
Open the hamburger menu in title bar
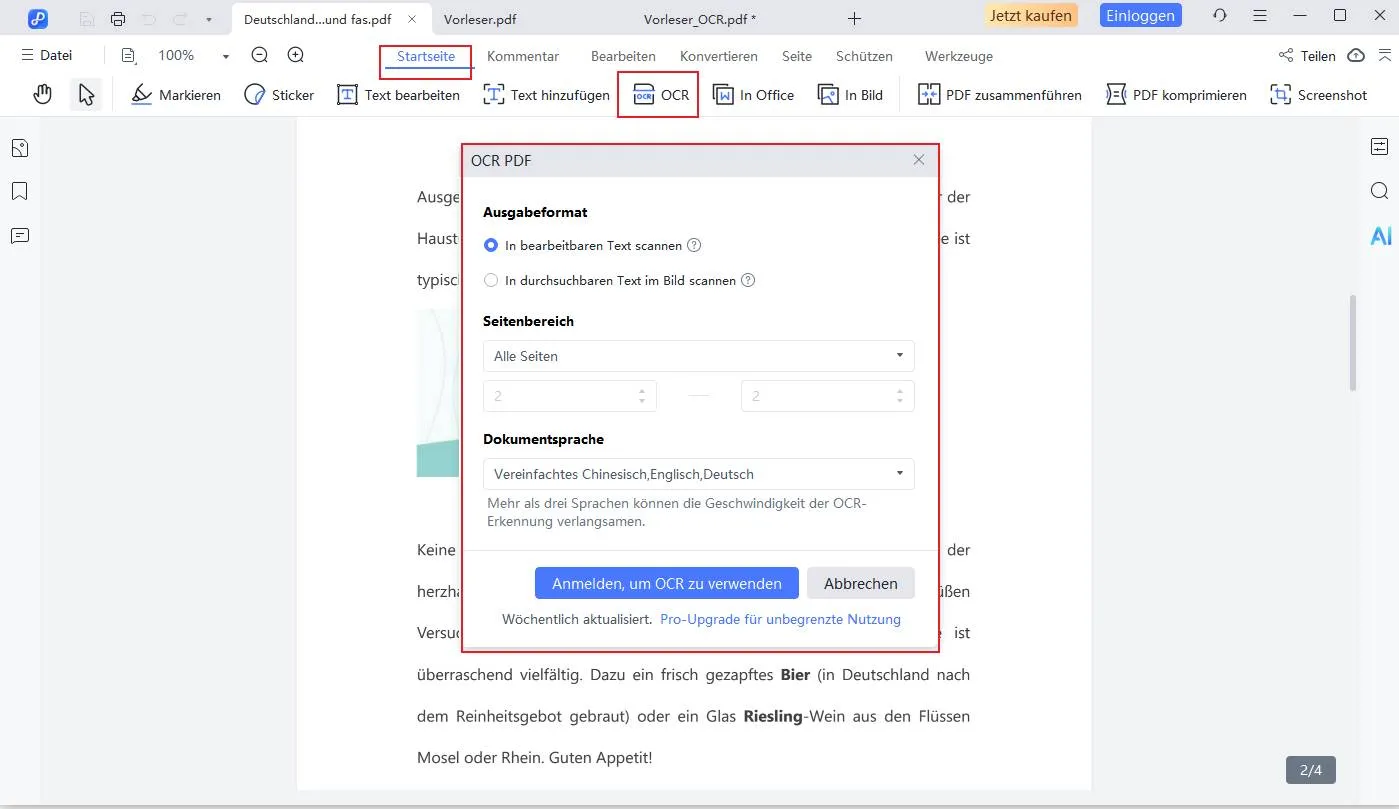point(1260,16)
